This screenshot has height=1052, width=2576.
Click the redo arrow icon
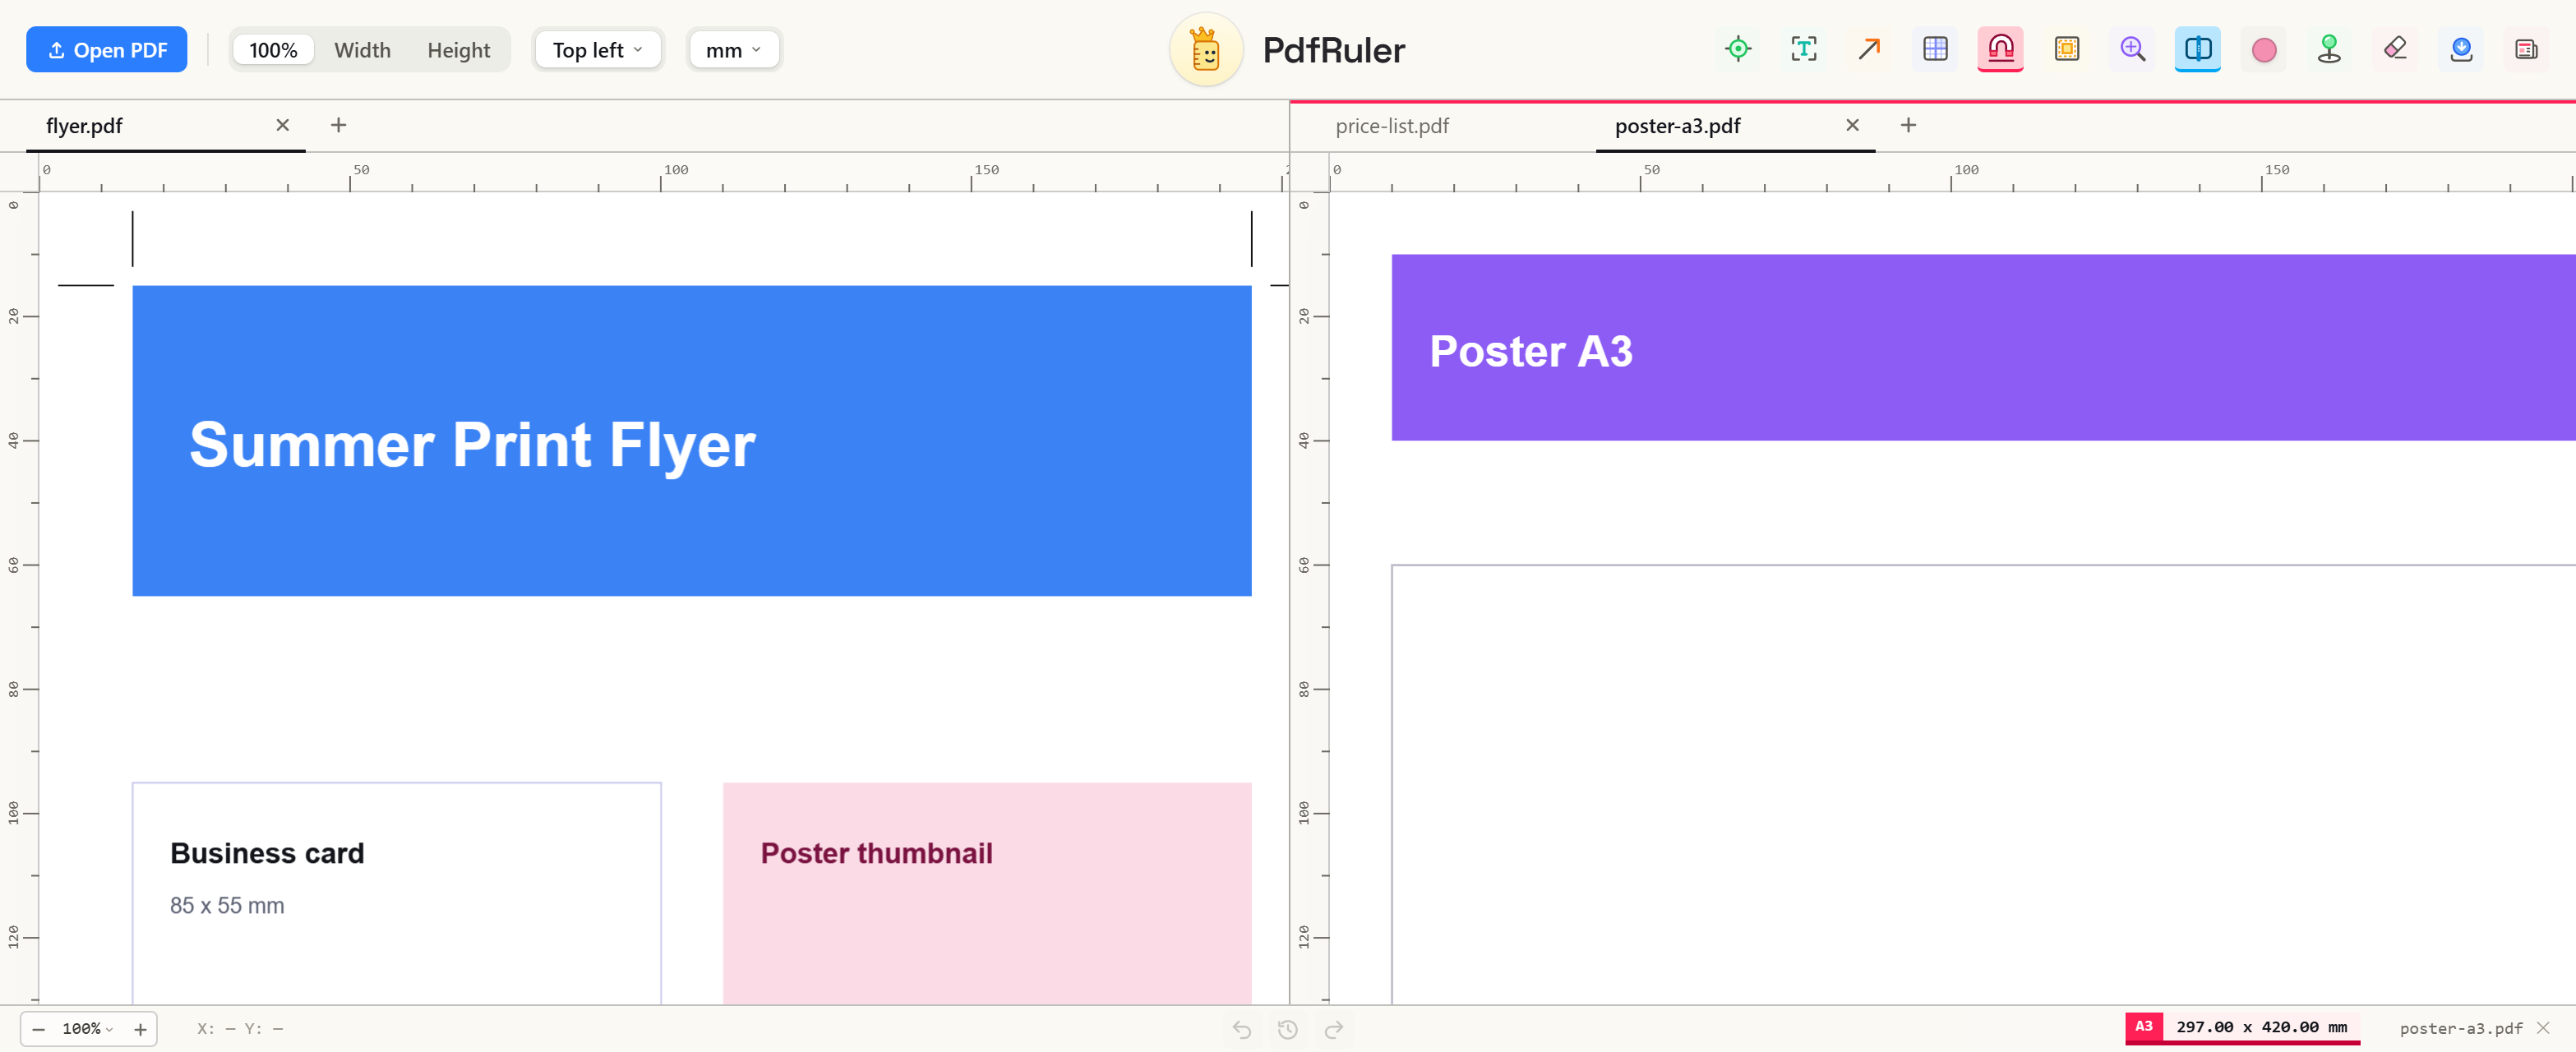(1334, 1029)
